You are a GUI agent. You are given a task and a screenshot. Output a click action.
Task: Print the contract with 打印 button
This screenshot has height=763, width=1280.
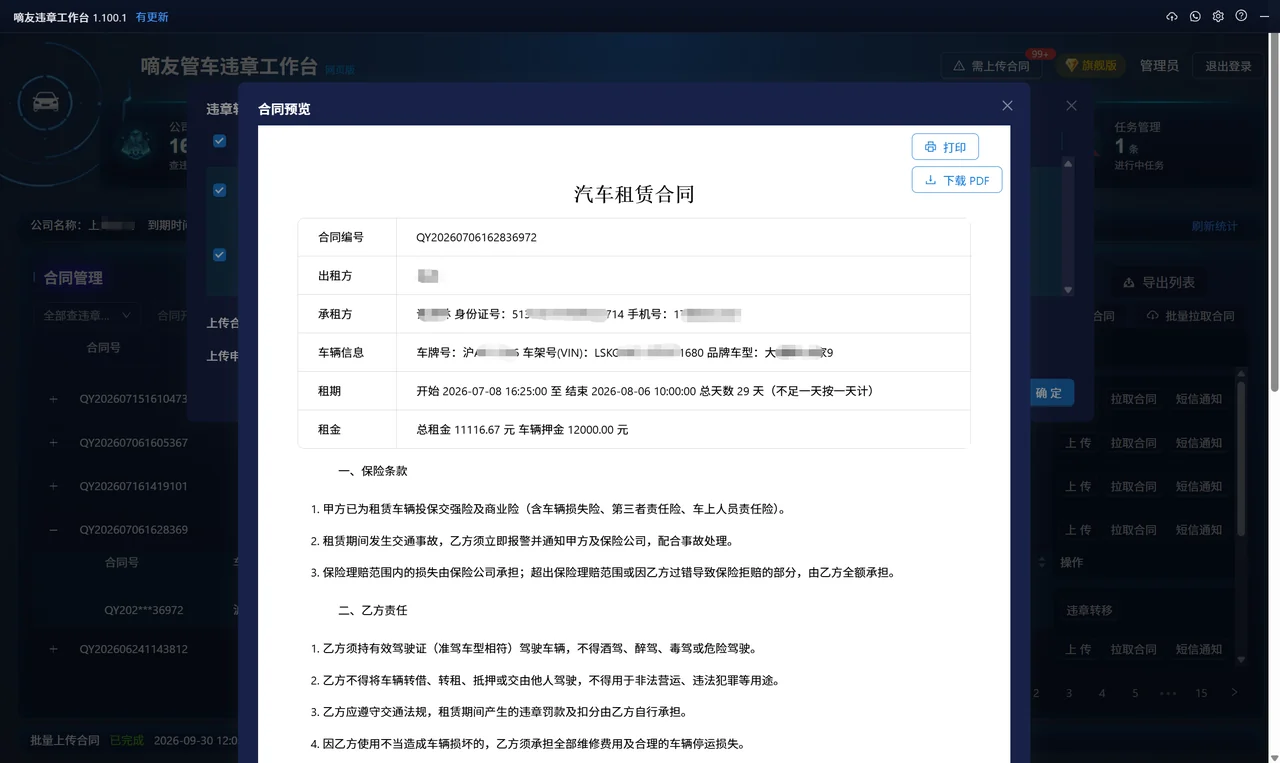pyautogui.click(x=945, y=147)
